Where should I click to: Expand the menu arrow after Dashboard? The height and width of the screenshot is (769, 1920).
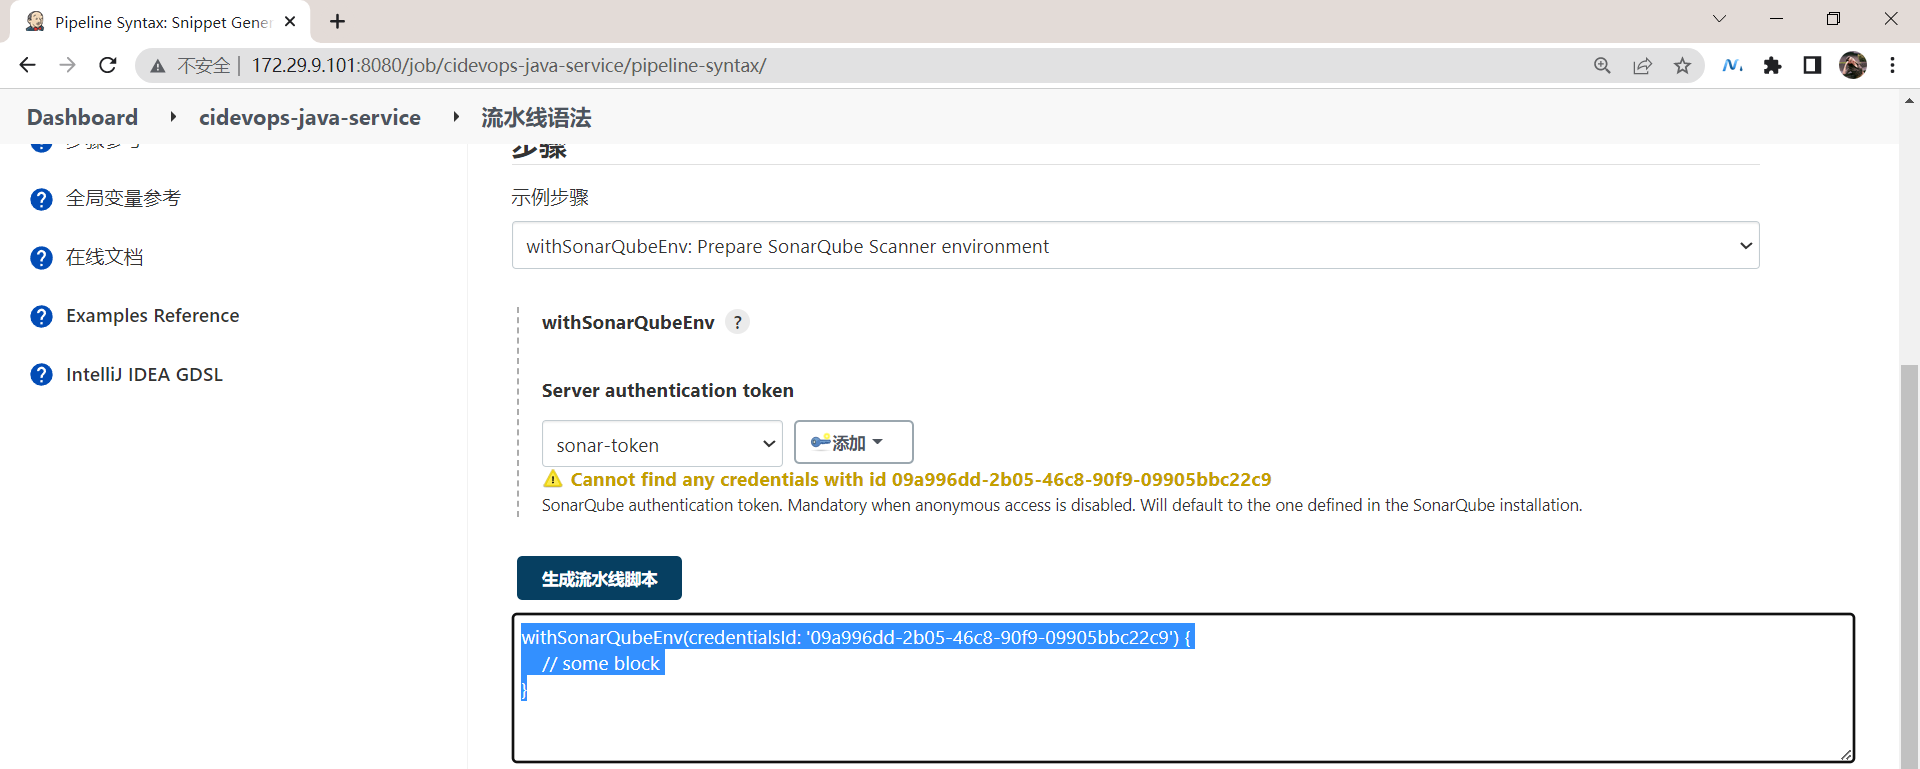pyautogui.click(x=173, y=117)
